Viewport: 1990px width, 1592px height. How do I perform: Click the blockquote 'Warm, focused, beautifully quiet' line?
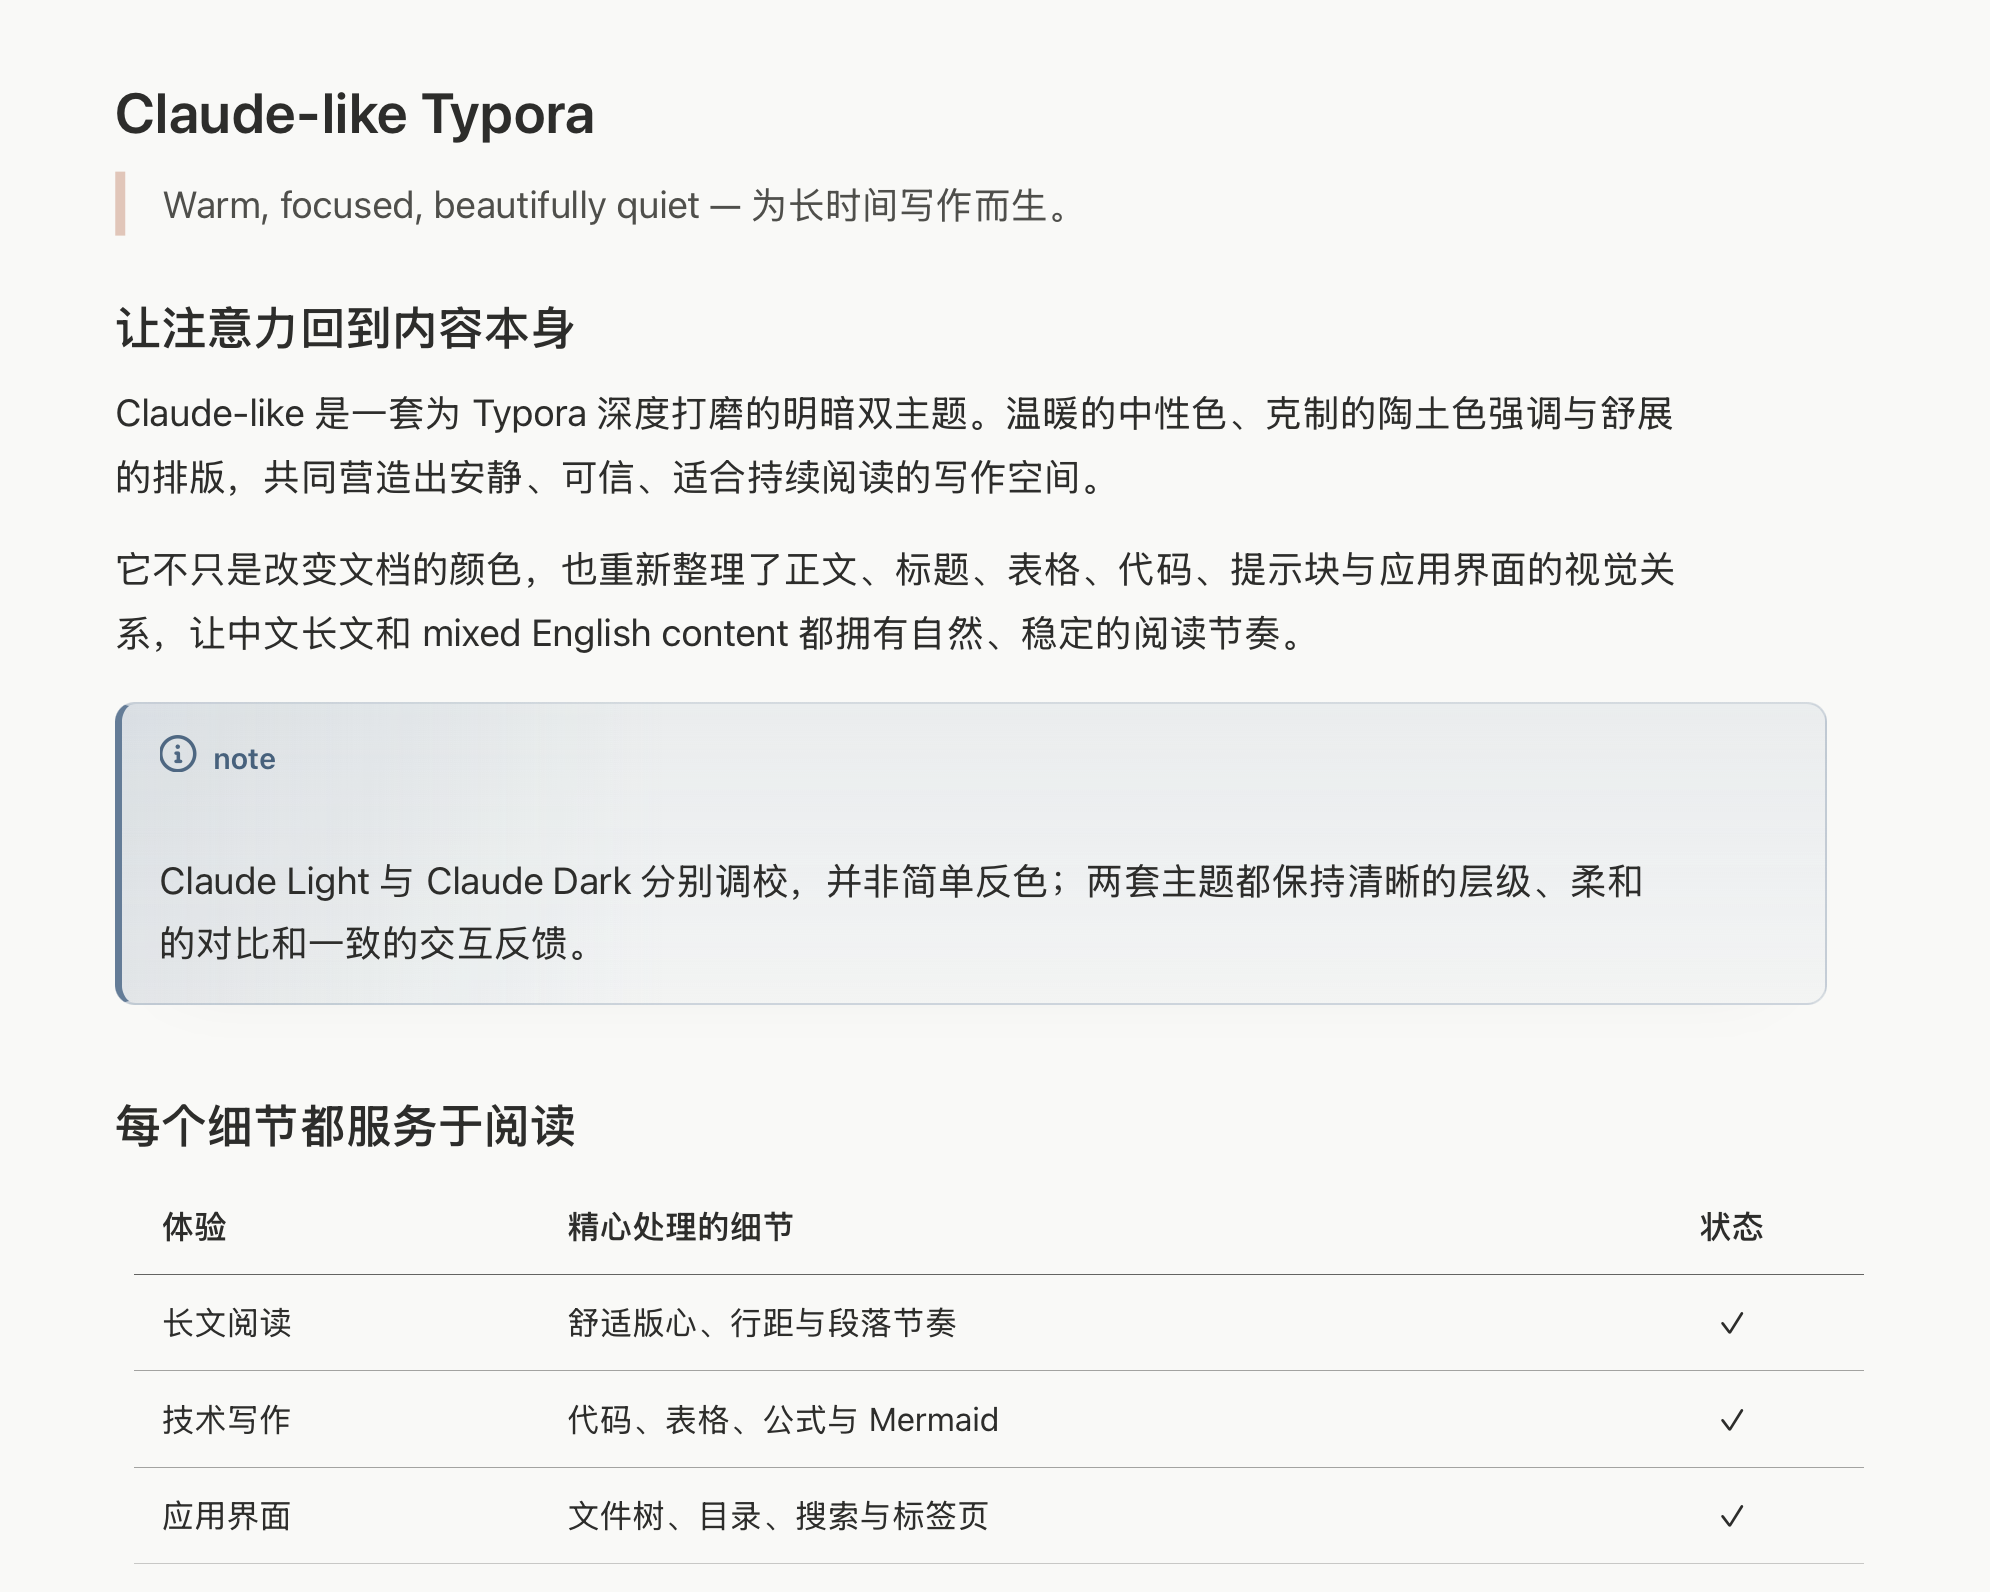(x=616, y=205)
